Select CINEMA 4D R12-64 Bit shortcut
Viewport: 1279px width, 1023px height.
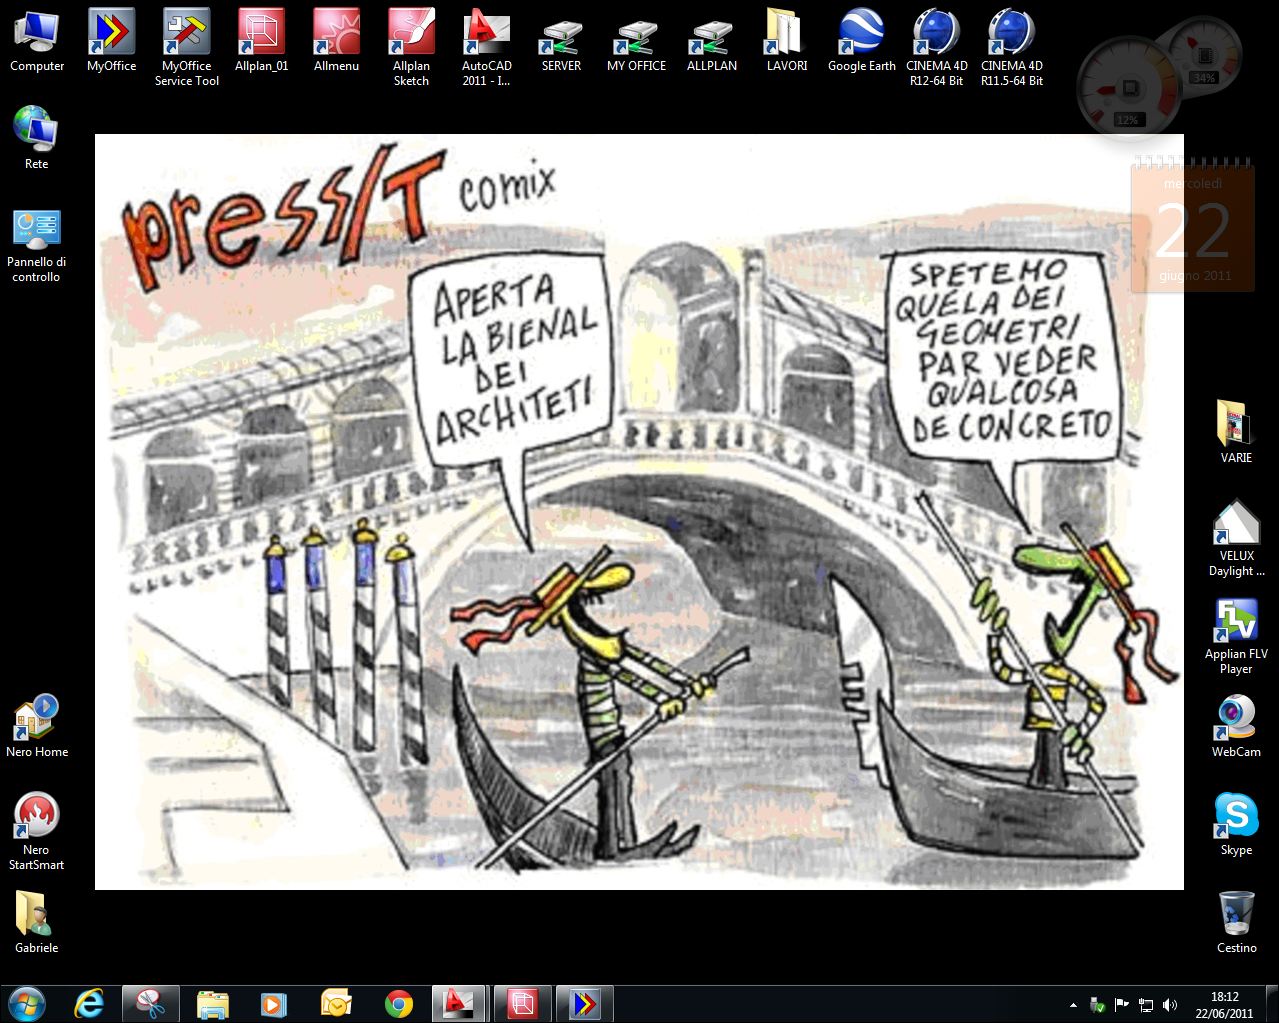[x=936, y=48]
